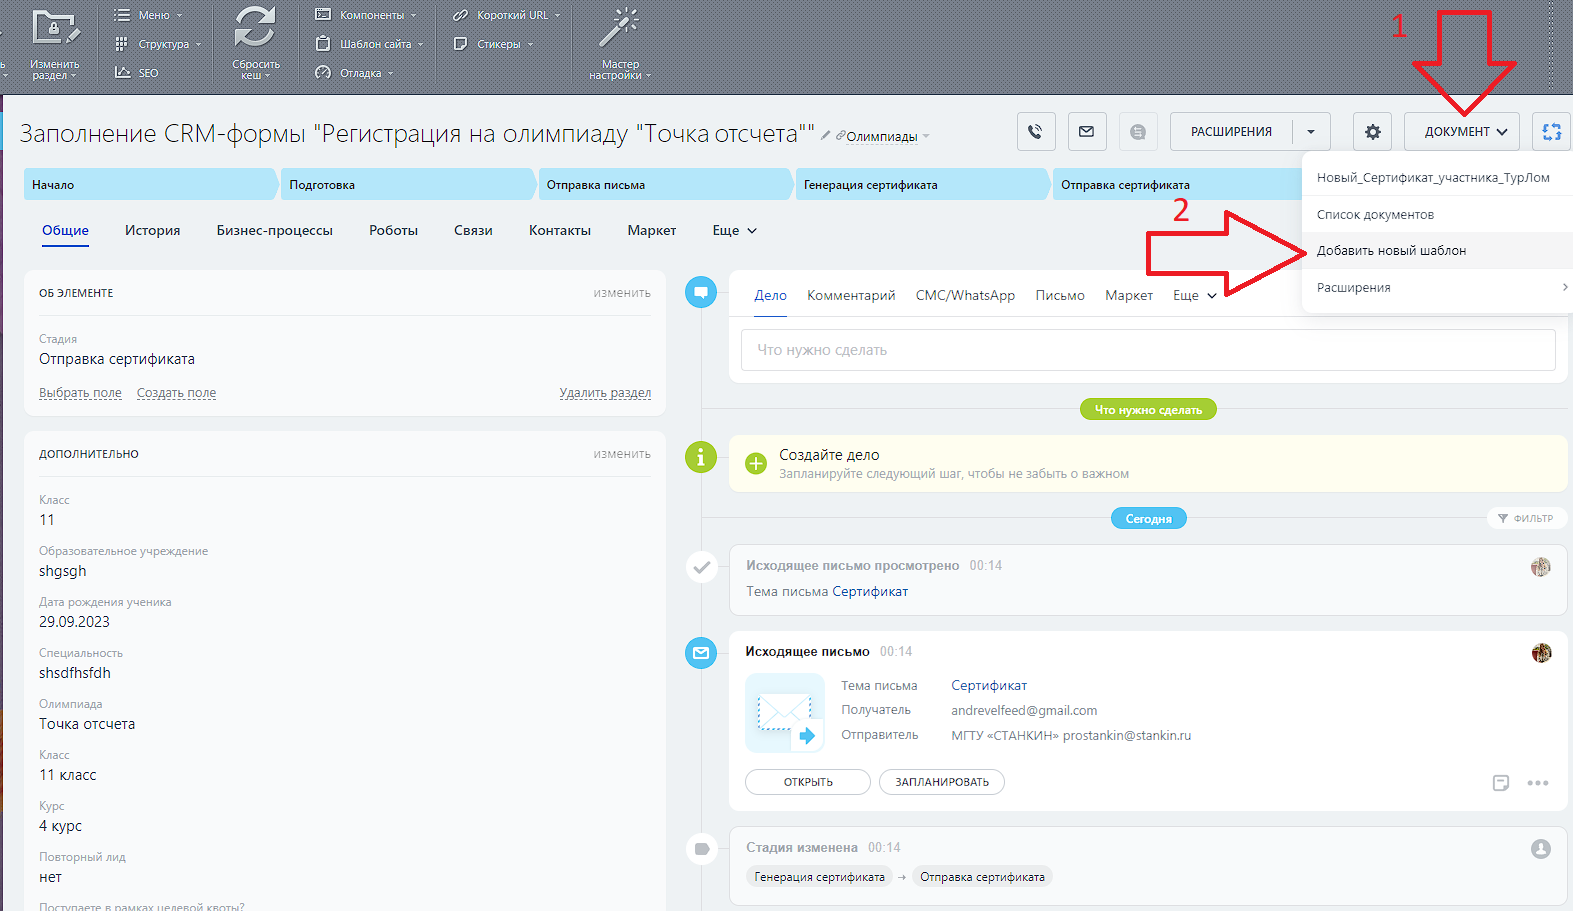Open the Отладка dropdown

point(354,72)
